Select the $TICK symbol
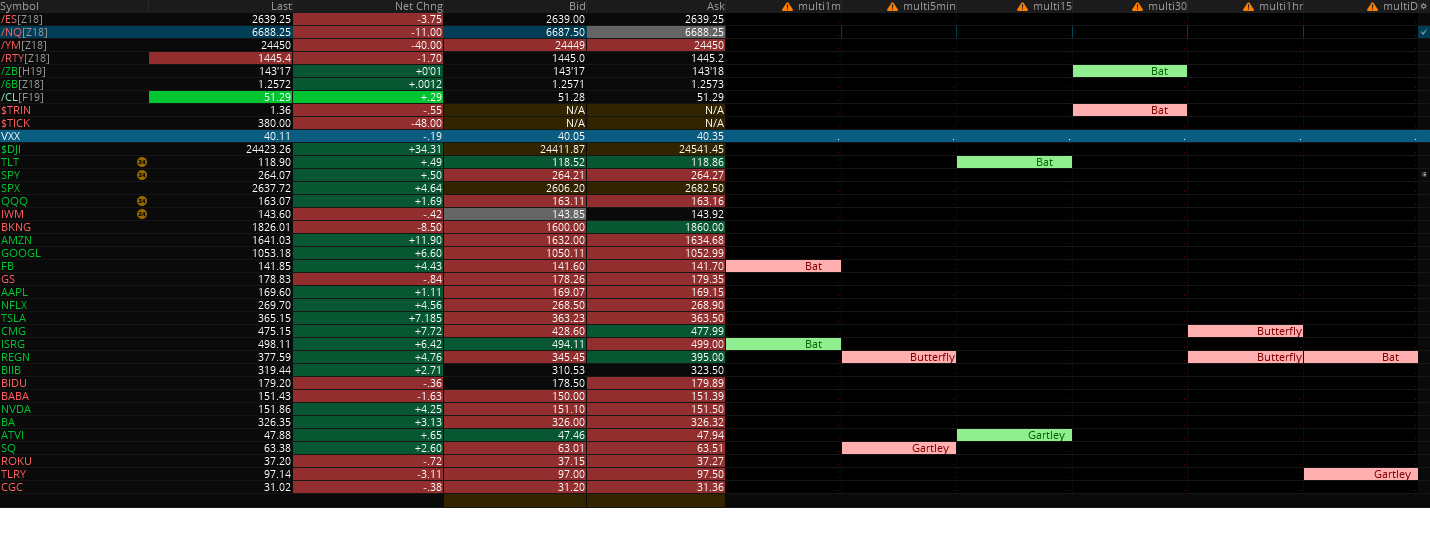 click(15, 123)
